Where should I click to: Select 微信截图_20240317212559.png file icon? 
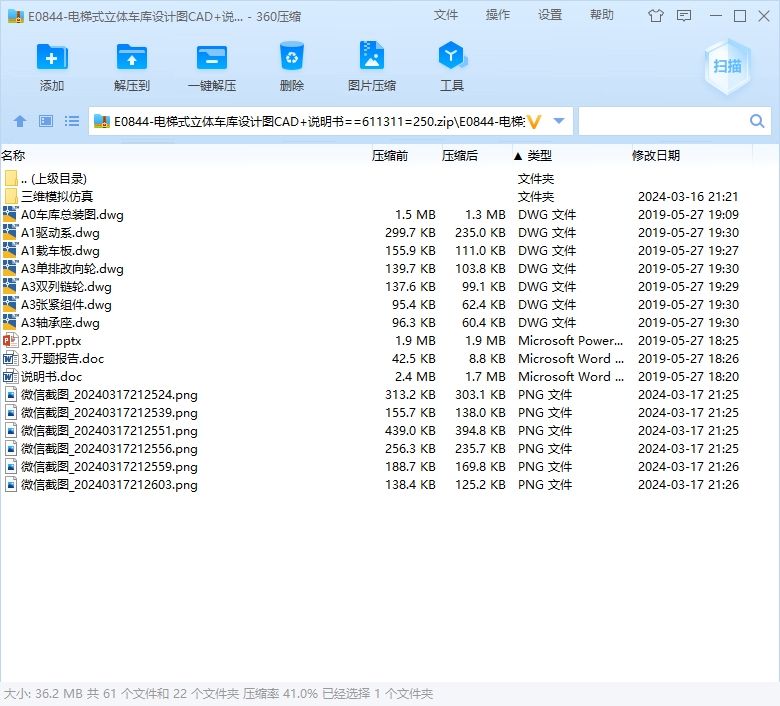tap(10, 466)
